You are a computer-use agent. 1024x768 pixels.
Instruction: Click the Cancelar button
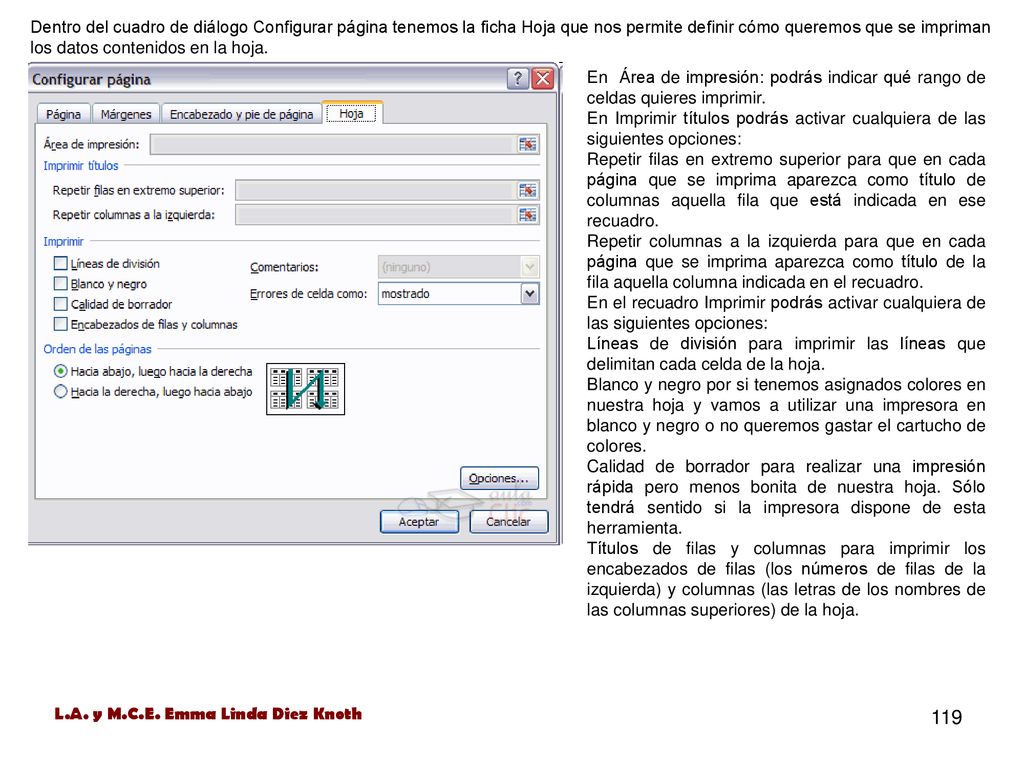tap(508, 522)
